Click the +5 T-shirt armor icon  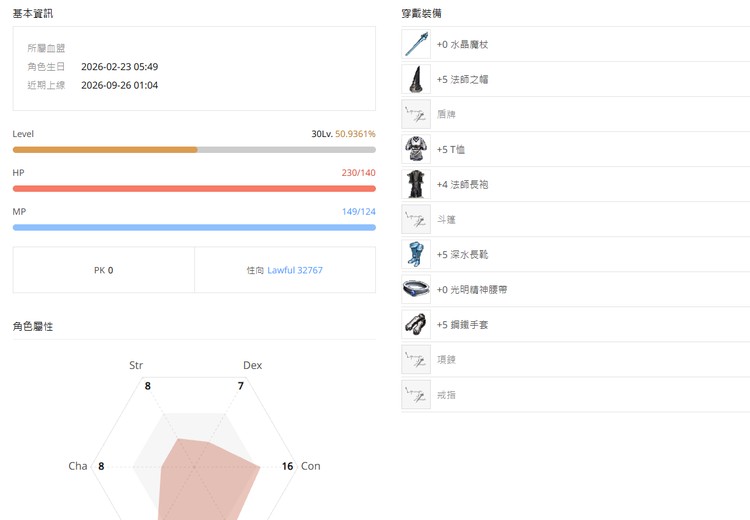(x=416, y=149)
